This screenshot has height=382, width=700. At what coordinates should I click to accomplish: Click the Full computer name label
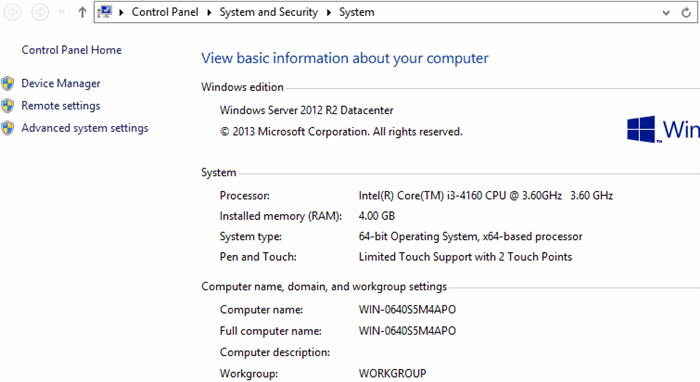point(271,331)
